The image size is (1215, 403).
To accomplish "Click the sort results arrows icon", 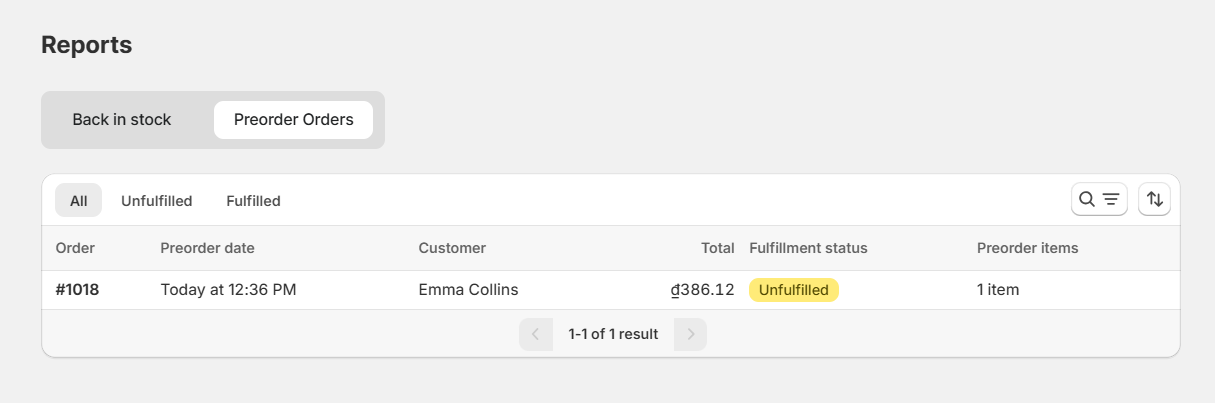I will pyautogui.click(x=1154, y=199).
